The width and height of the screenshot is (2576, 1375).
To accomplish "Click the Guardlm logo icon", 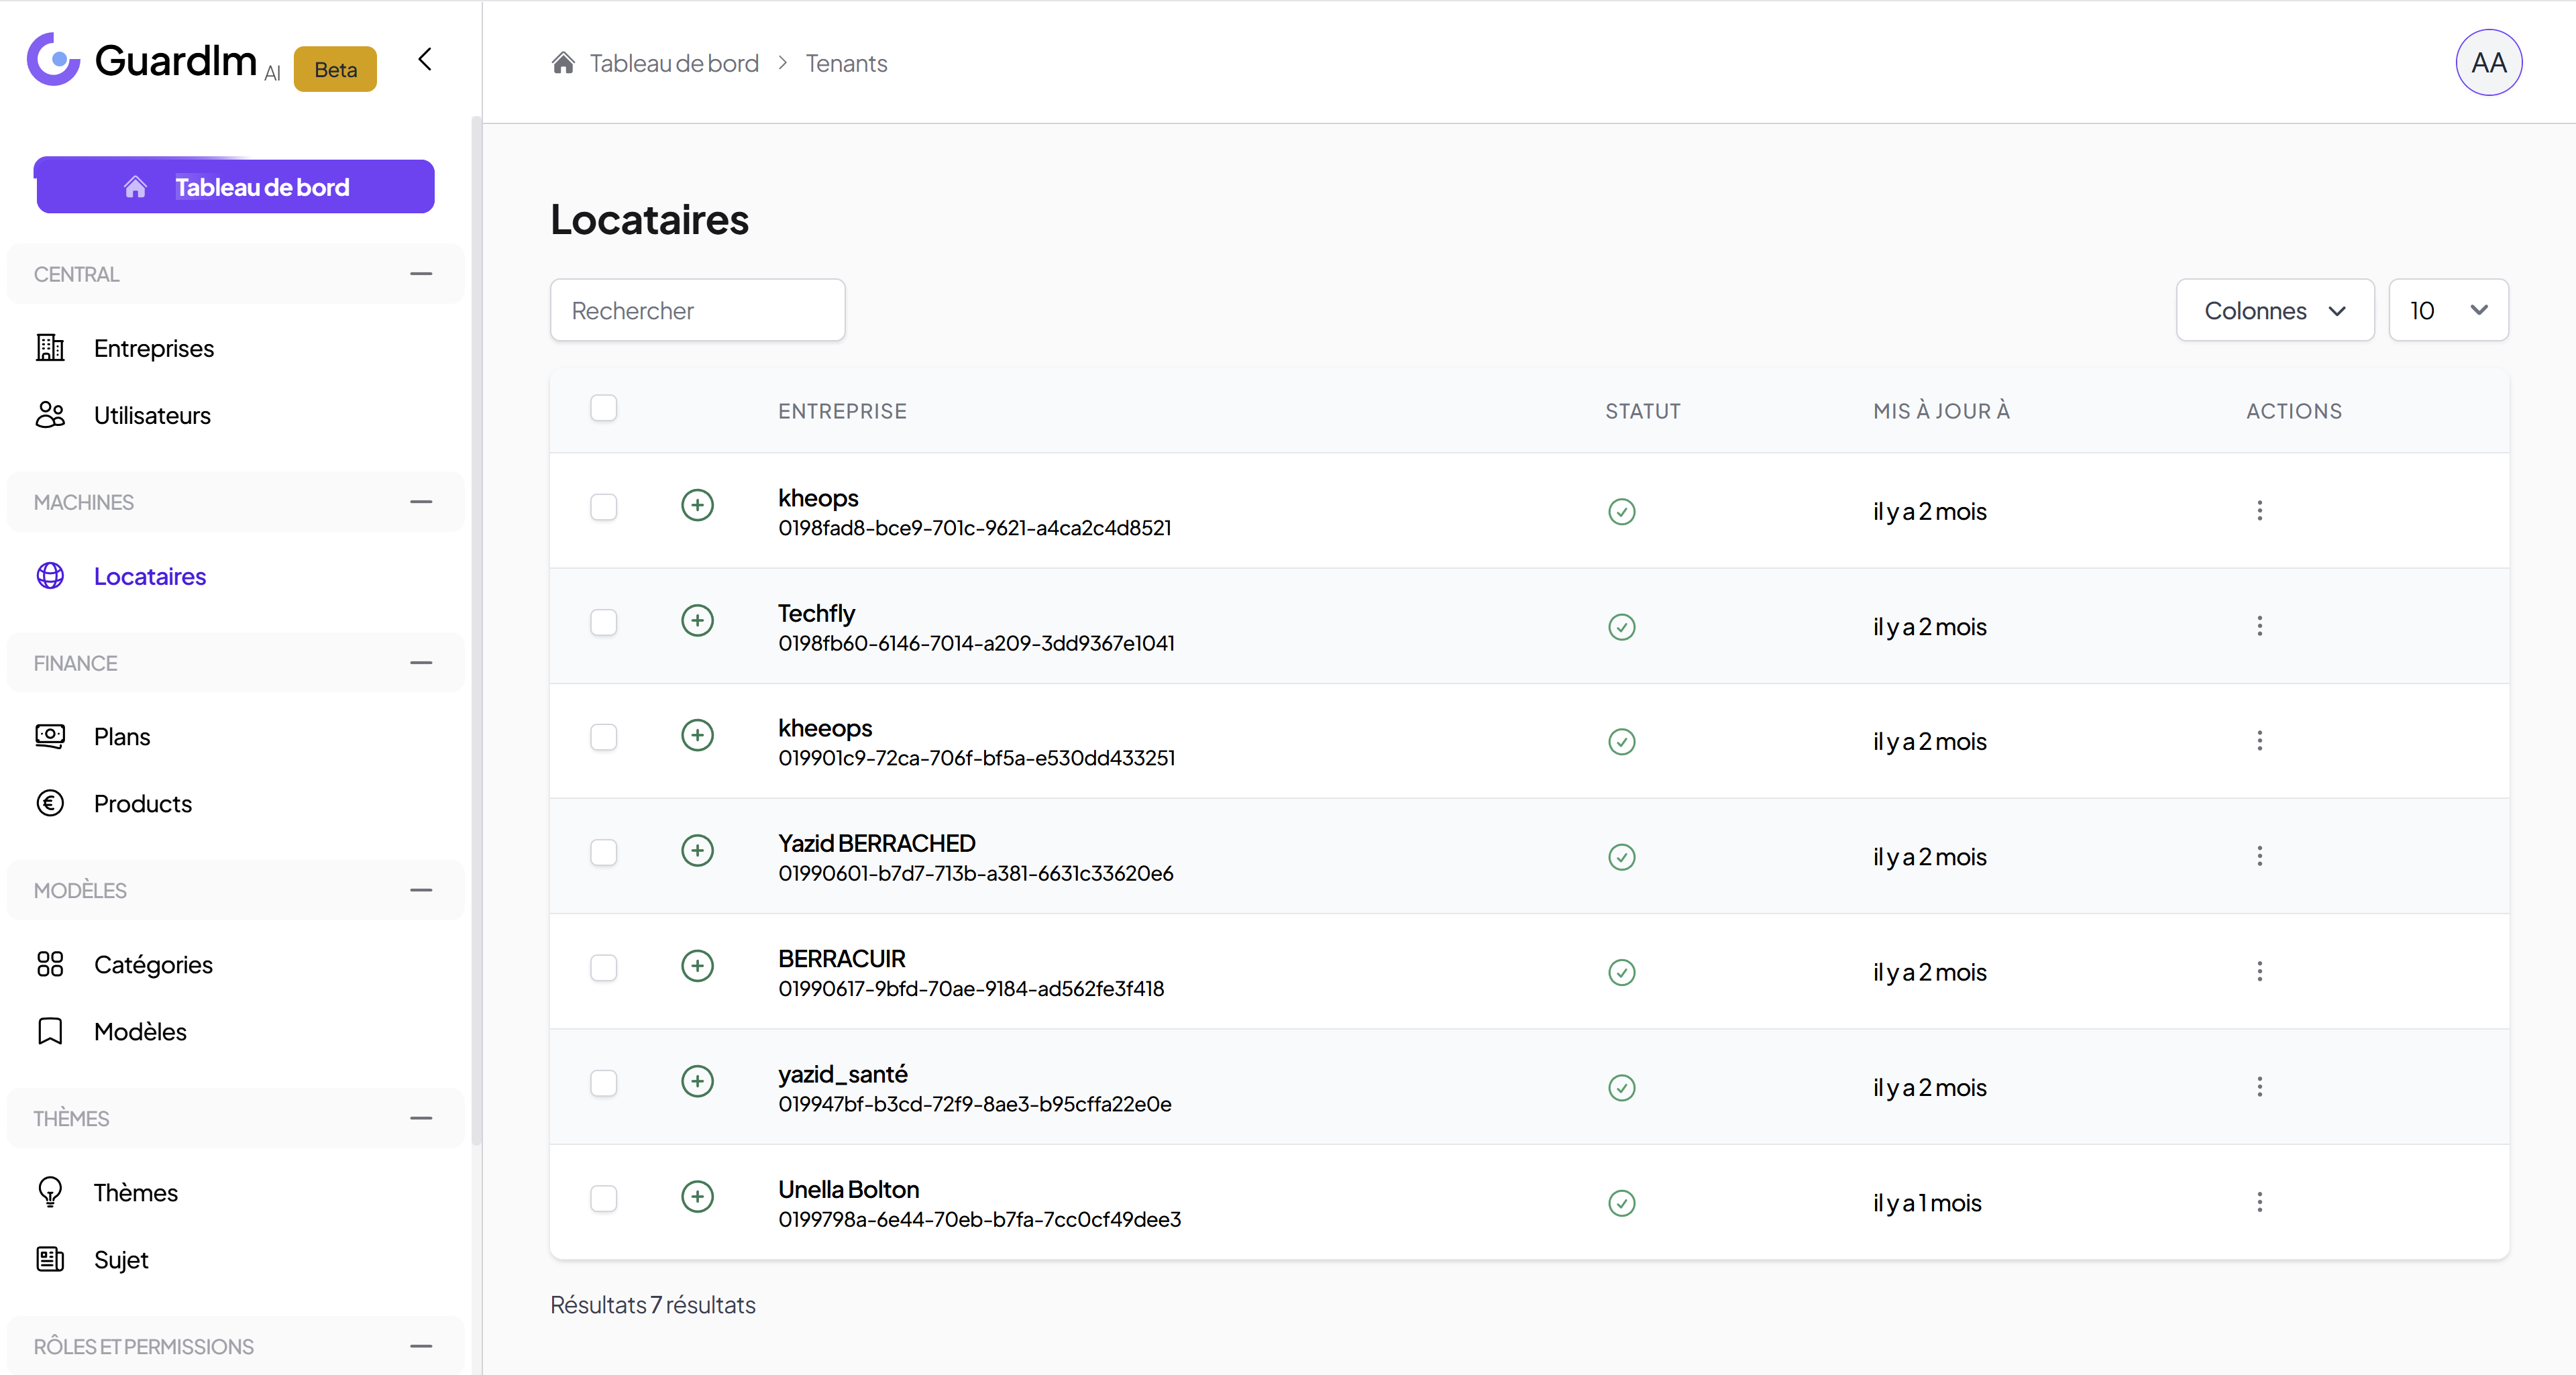I will (53, 60).
